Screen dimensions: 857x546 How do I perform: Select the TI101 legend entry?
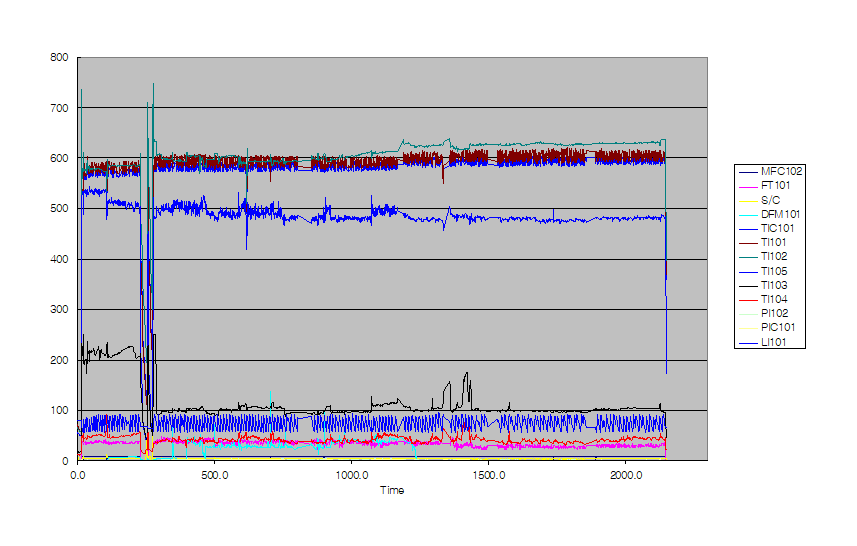762,243
